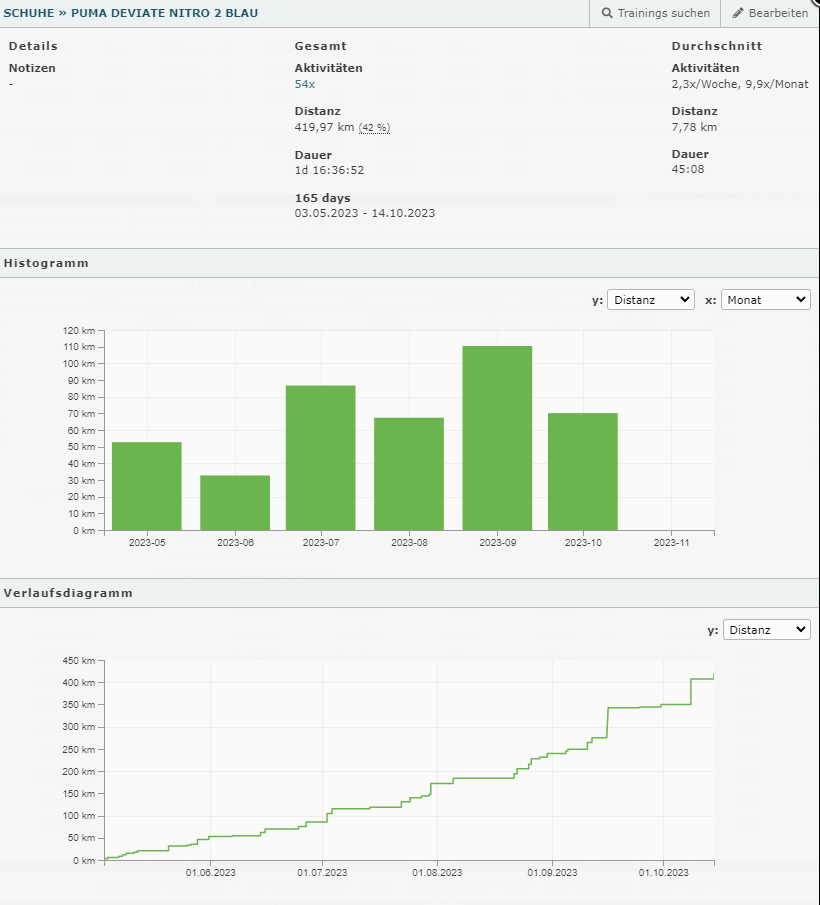Viewport: 820px width, 905px height.
Task: Click the 2023-05 histogram bar
Action: tap(147, 486)
